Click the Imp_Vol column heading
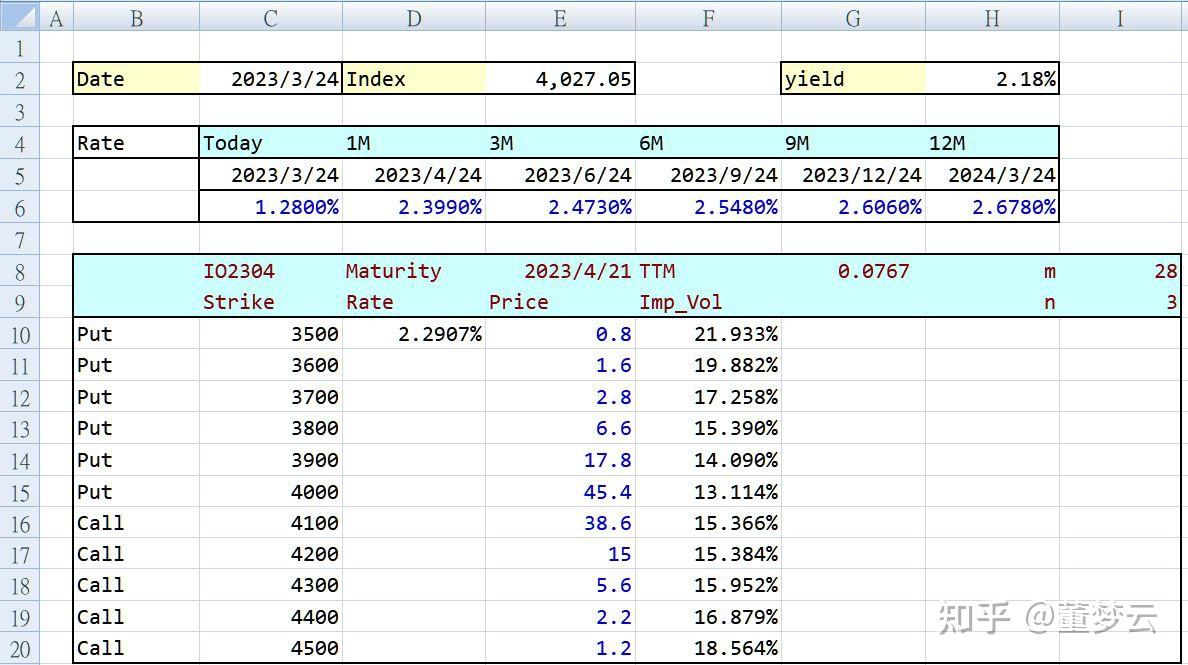 pos(708,302)
